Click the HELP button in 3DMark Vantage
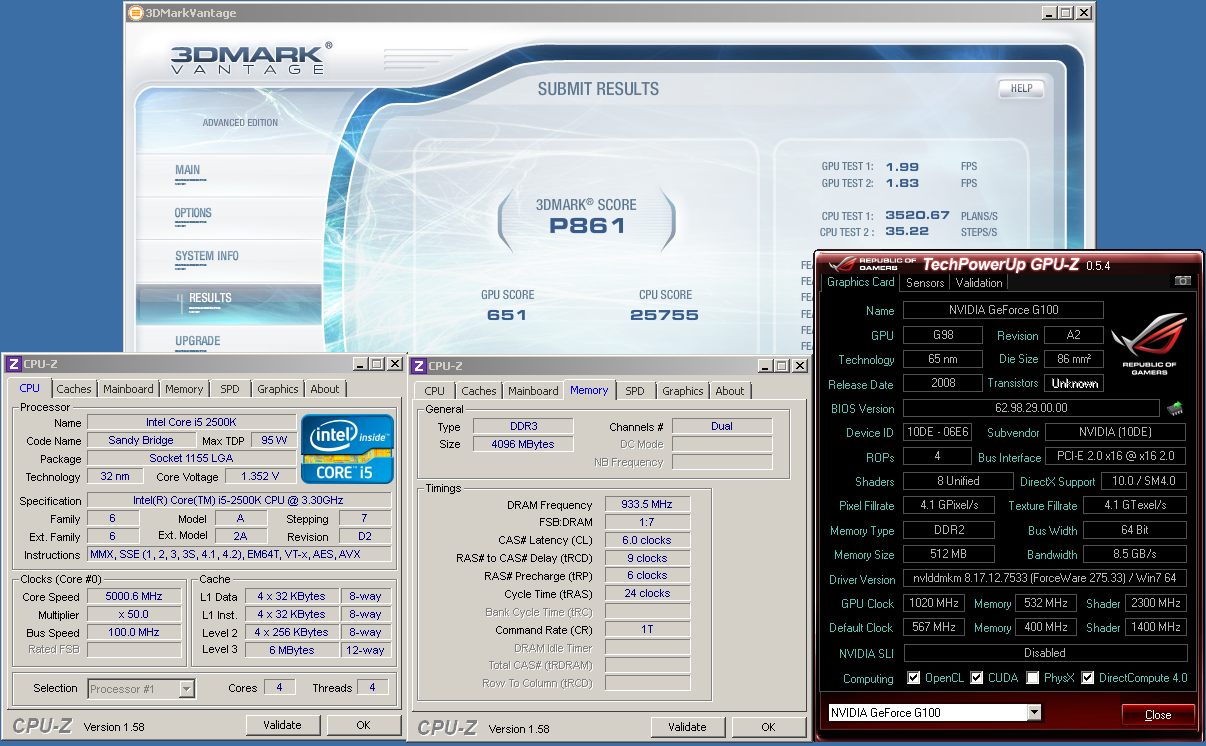This screenshot has height=746, width=1206. click(x=1021, y=88)
